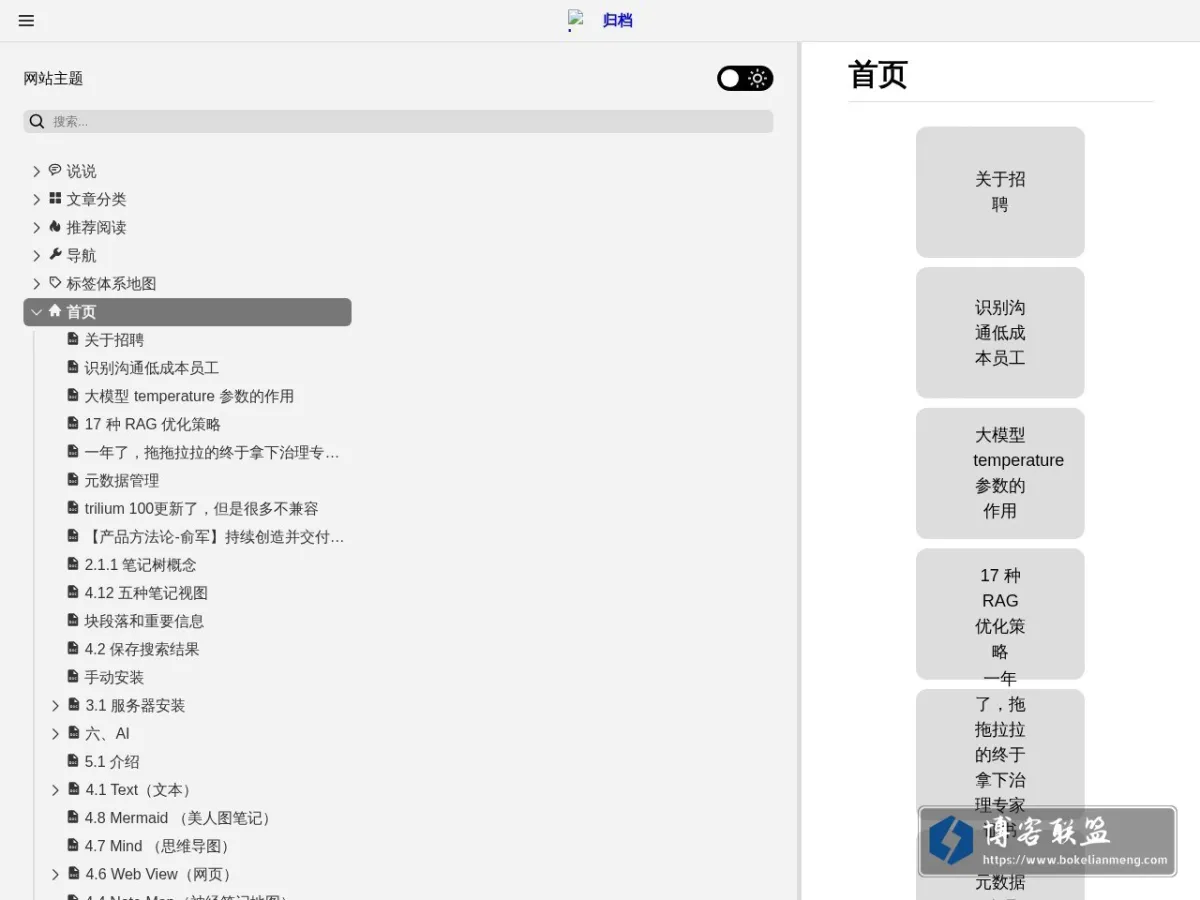Expand the 4.6 Web View node
This screenshot has width=1200, height=900.
[x=56, y=875]
